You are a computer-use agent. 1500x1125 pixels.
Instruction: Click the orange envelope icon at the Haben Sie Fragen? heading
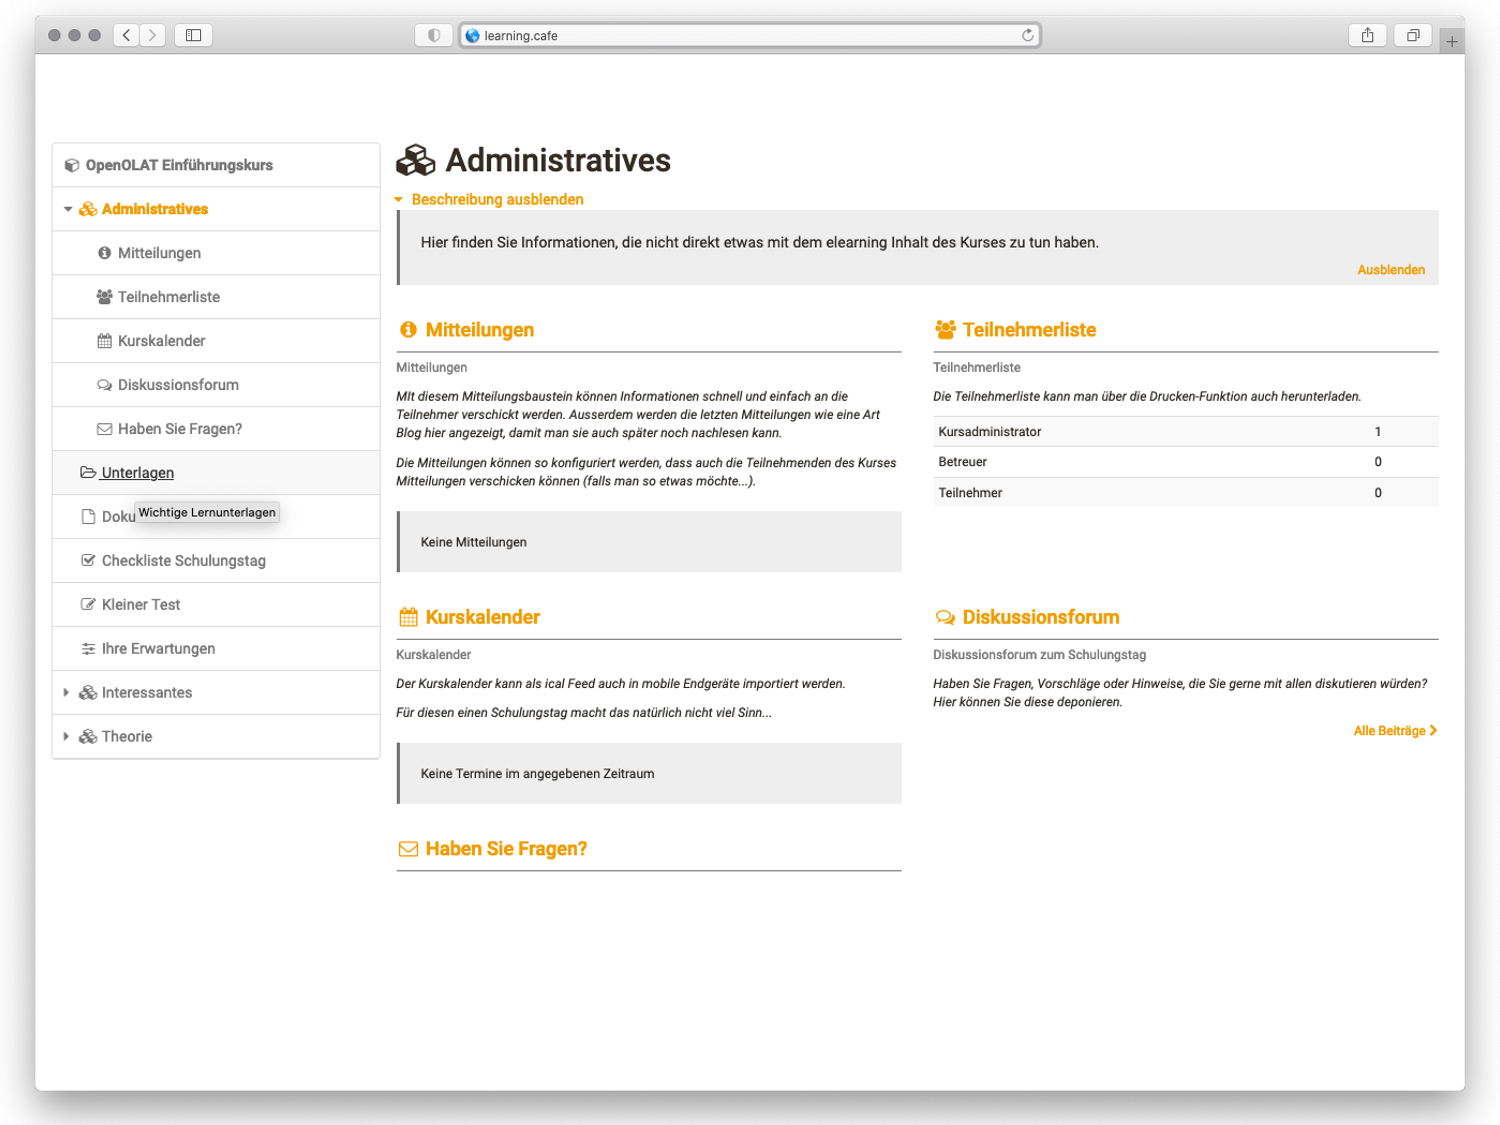[408, 849]
